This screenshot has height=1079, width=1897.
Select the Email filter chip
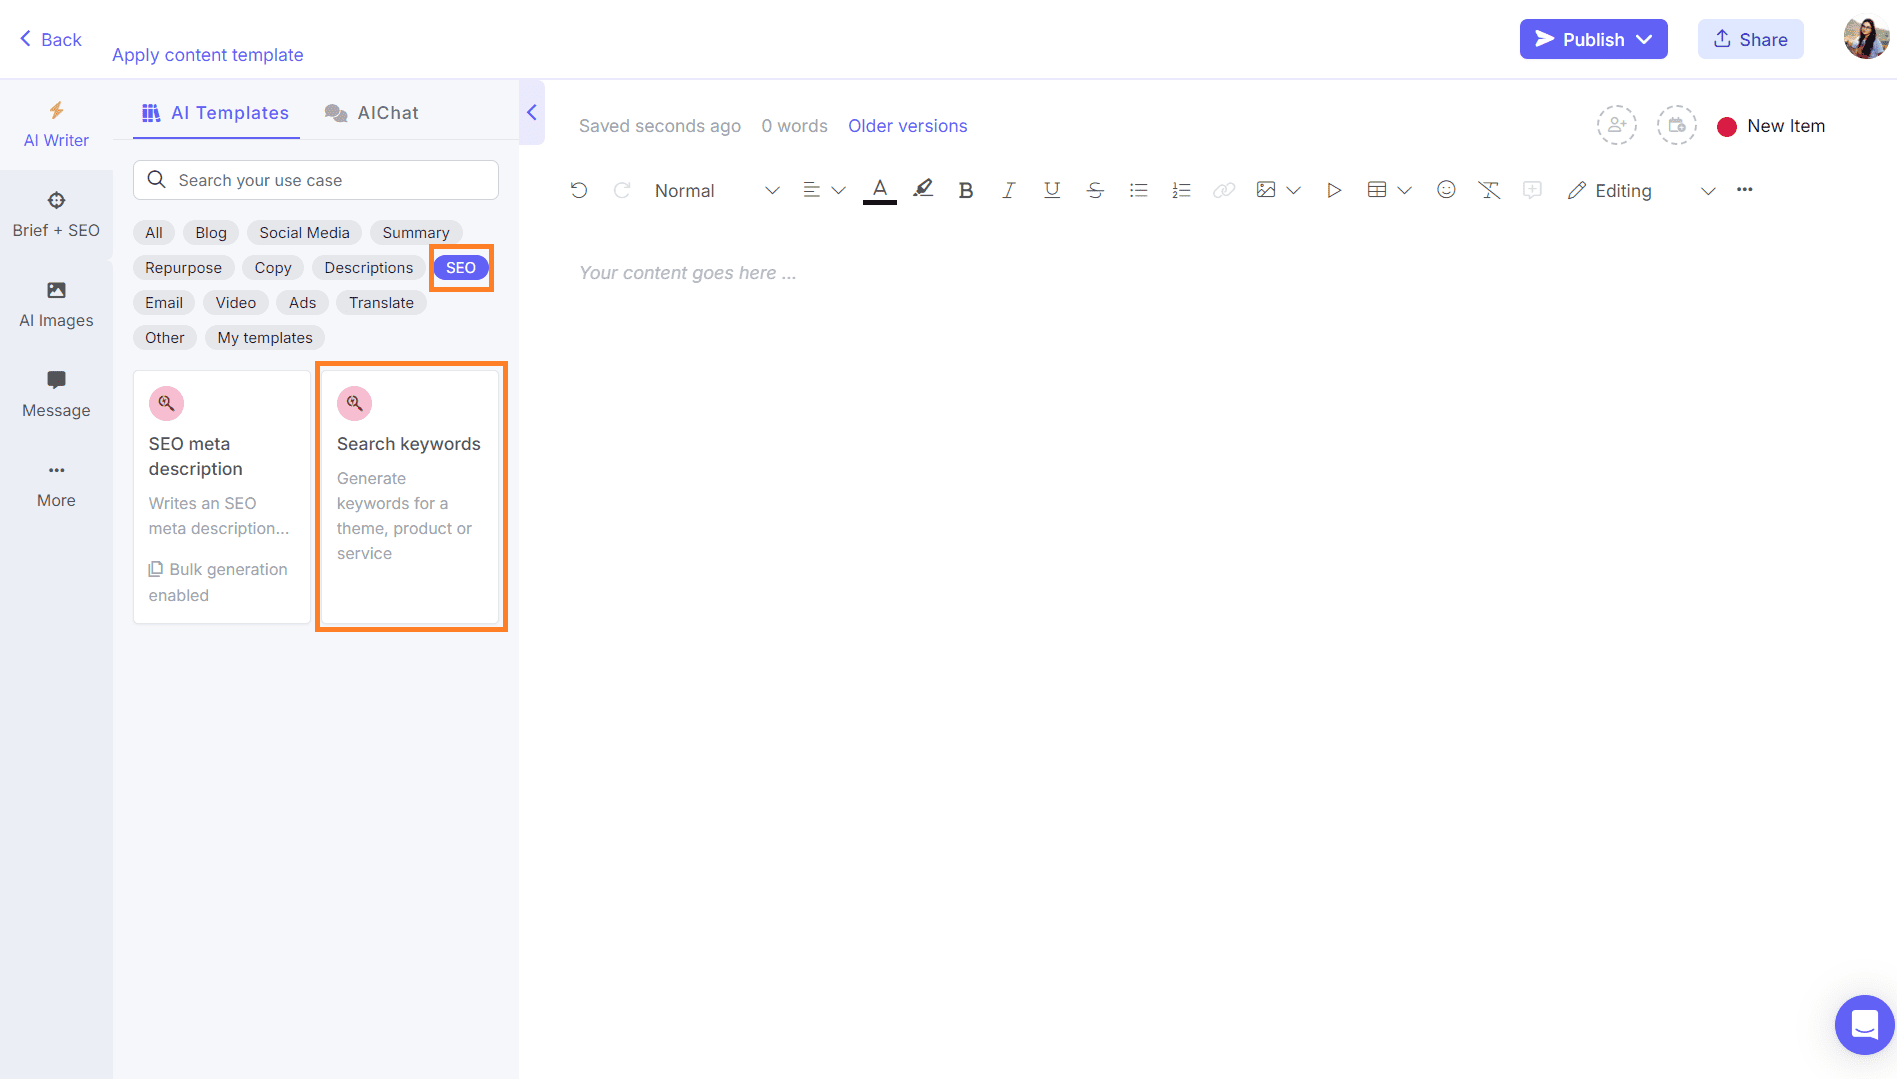click(164, 303)
